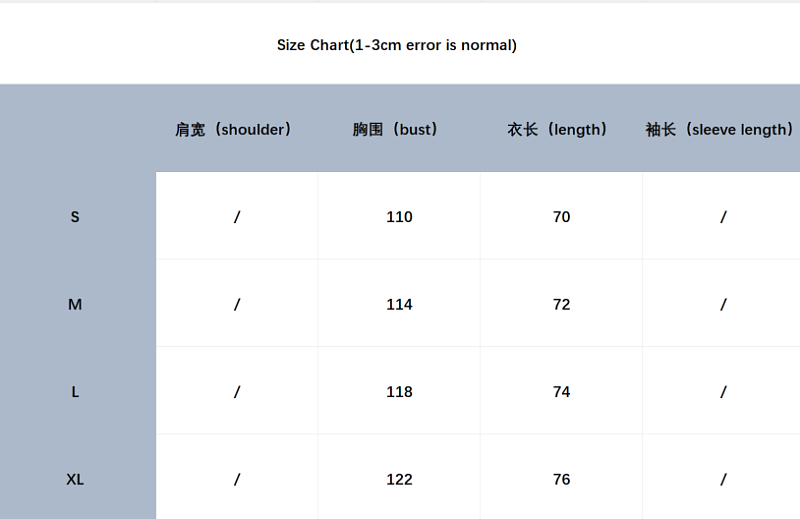The height and width of the screenshot is (519, 800).
Task: Select the M size row label
Action: [x=75, y=305]
